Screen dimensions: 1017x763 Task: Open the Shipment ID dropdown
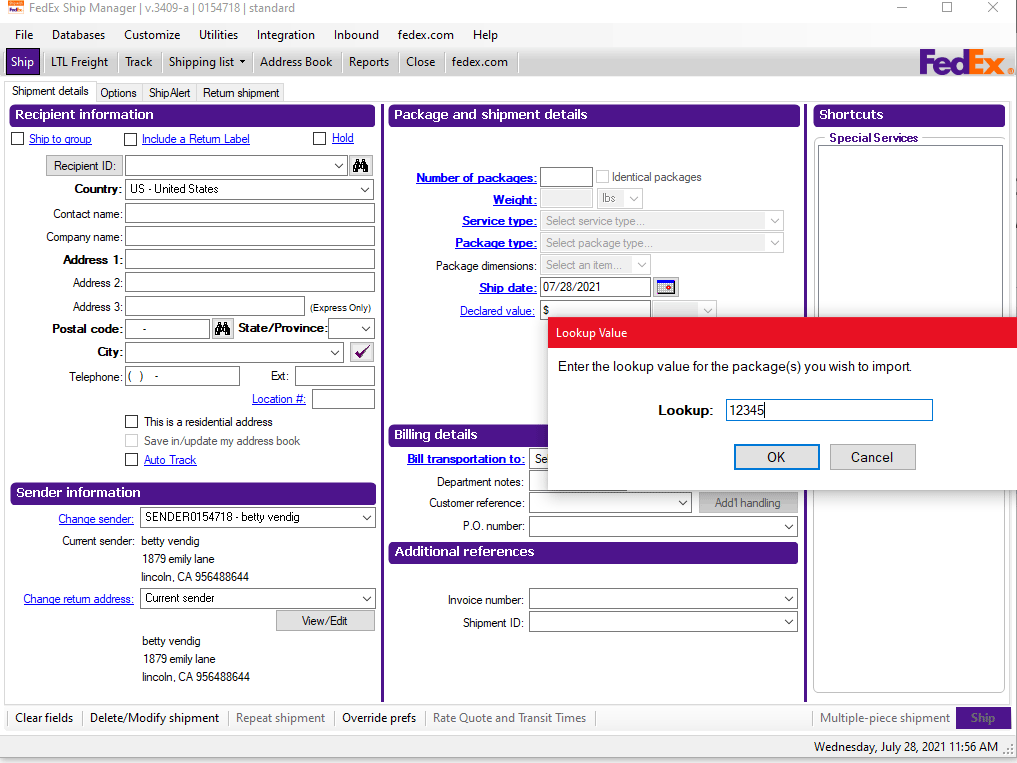click(789, 622)
